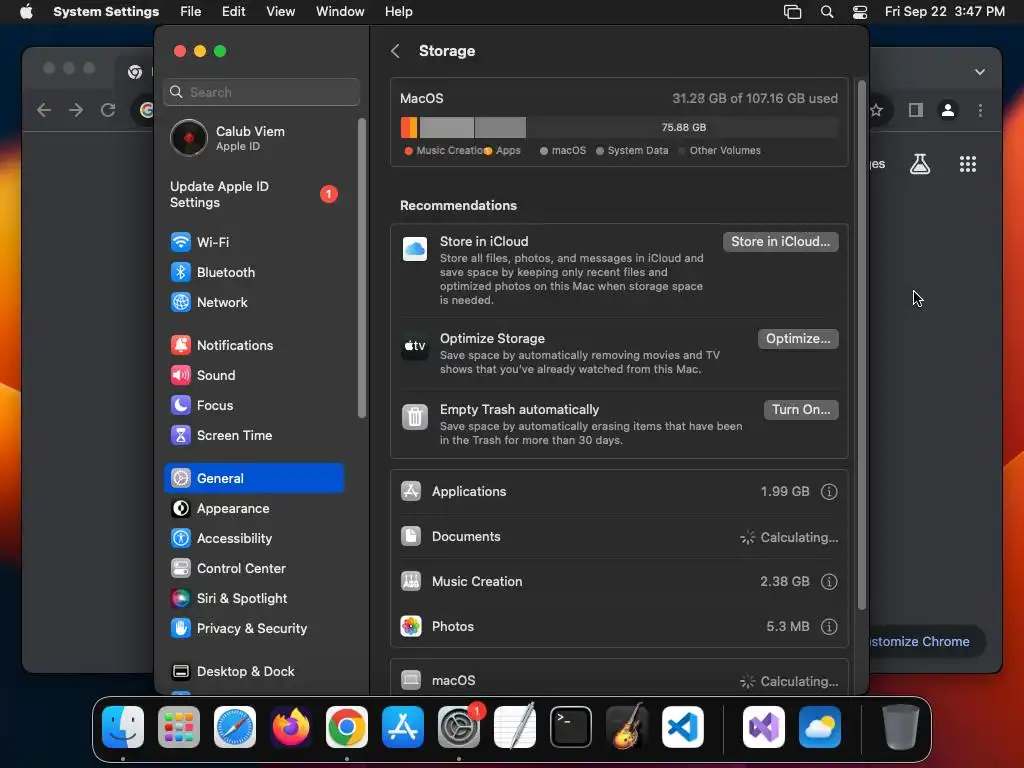1024x768 pixels.
Task: Show info for Applications storage
Action: point(829,492)
